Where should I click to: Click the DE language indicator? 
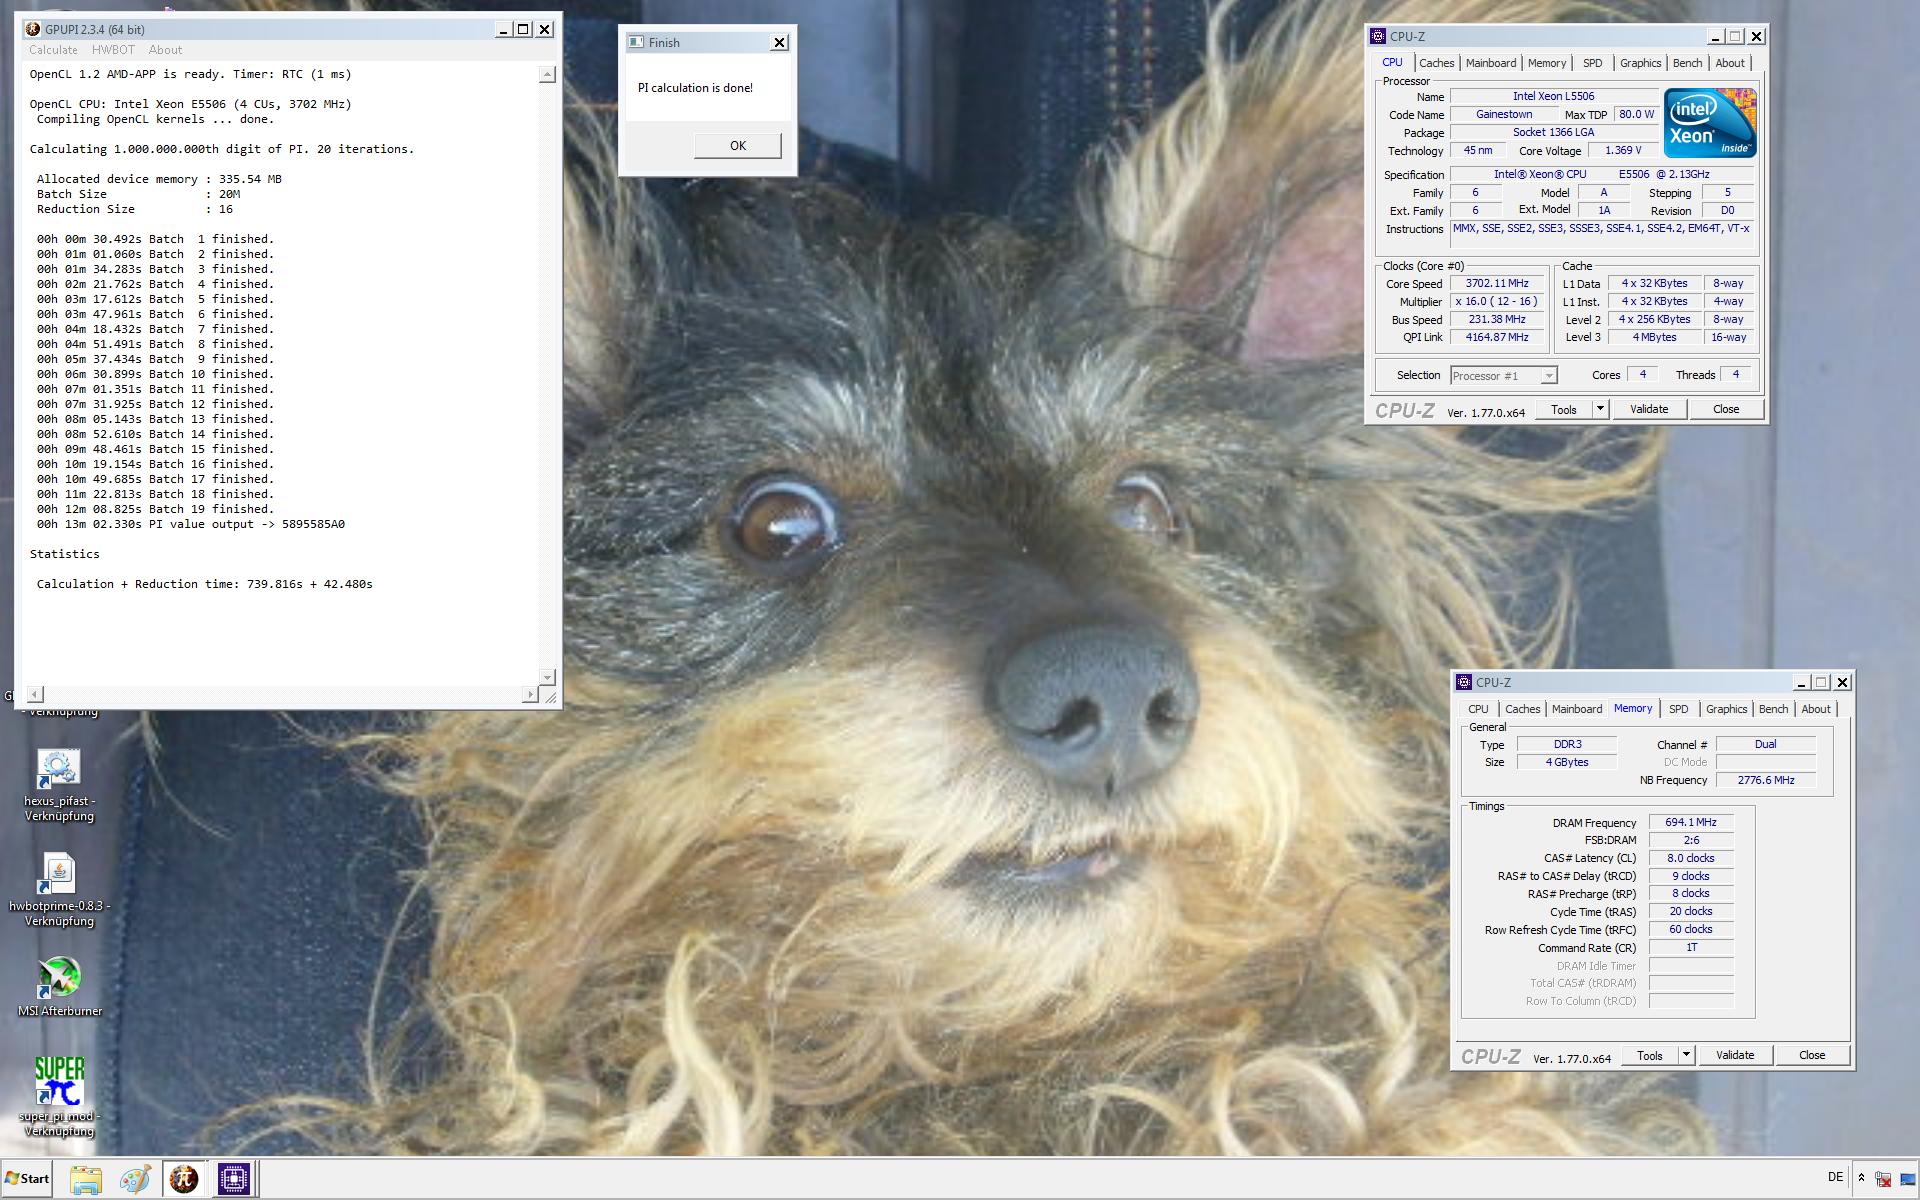point(1835,1177)
